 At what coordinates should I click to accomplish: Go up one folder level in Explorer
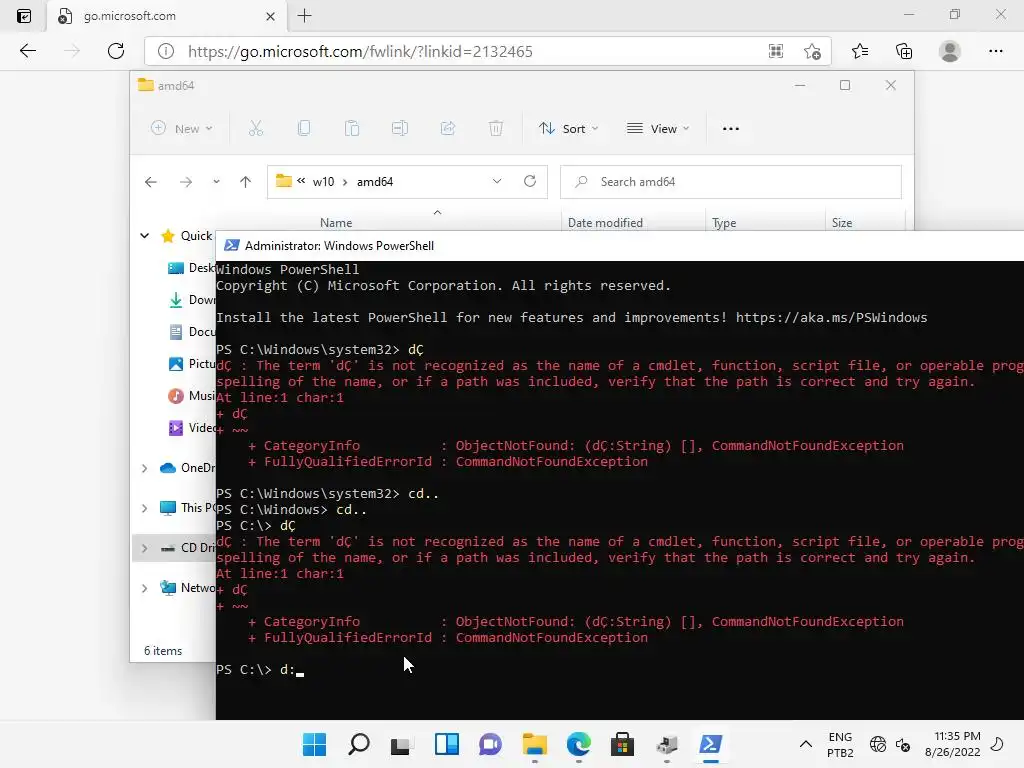pyautogui.click(x=246, y=182)
